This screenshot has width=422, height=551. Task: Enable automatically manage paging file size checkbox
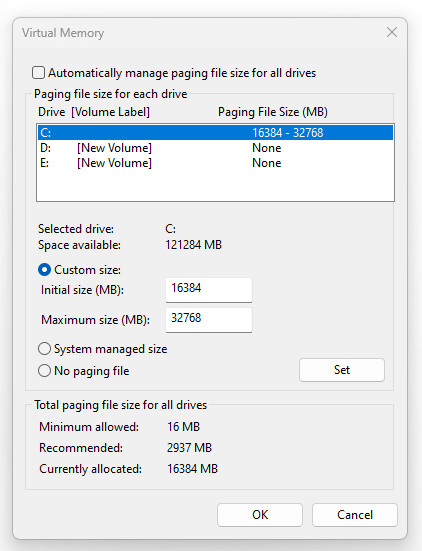pyautogui.click(x=38, y=73)
